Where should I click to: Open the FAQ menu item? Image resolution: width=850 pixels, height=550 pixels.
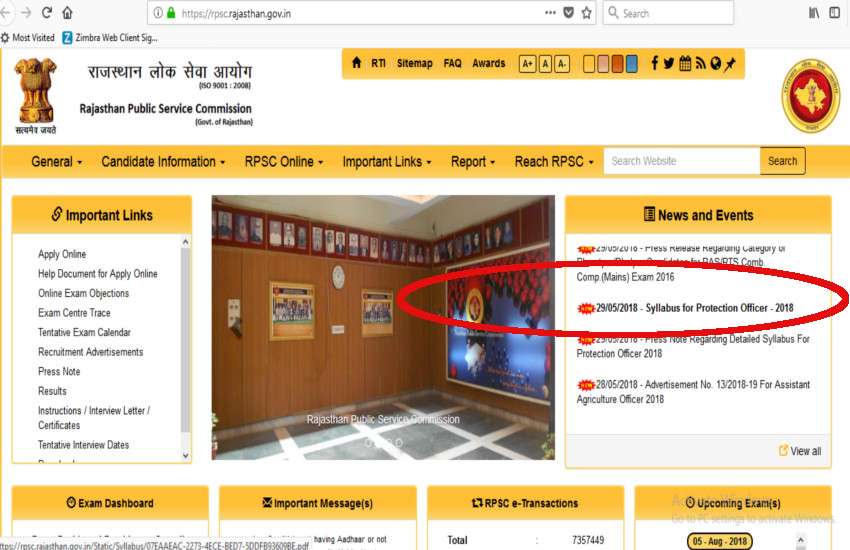452,63
